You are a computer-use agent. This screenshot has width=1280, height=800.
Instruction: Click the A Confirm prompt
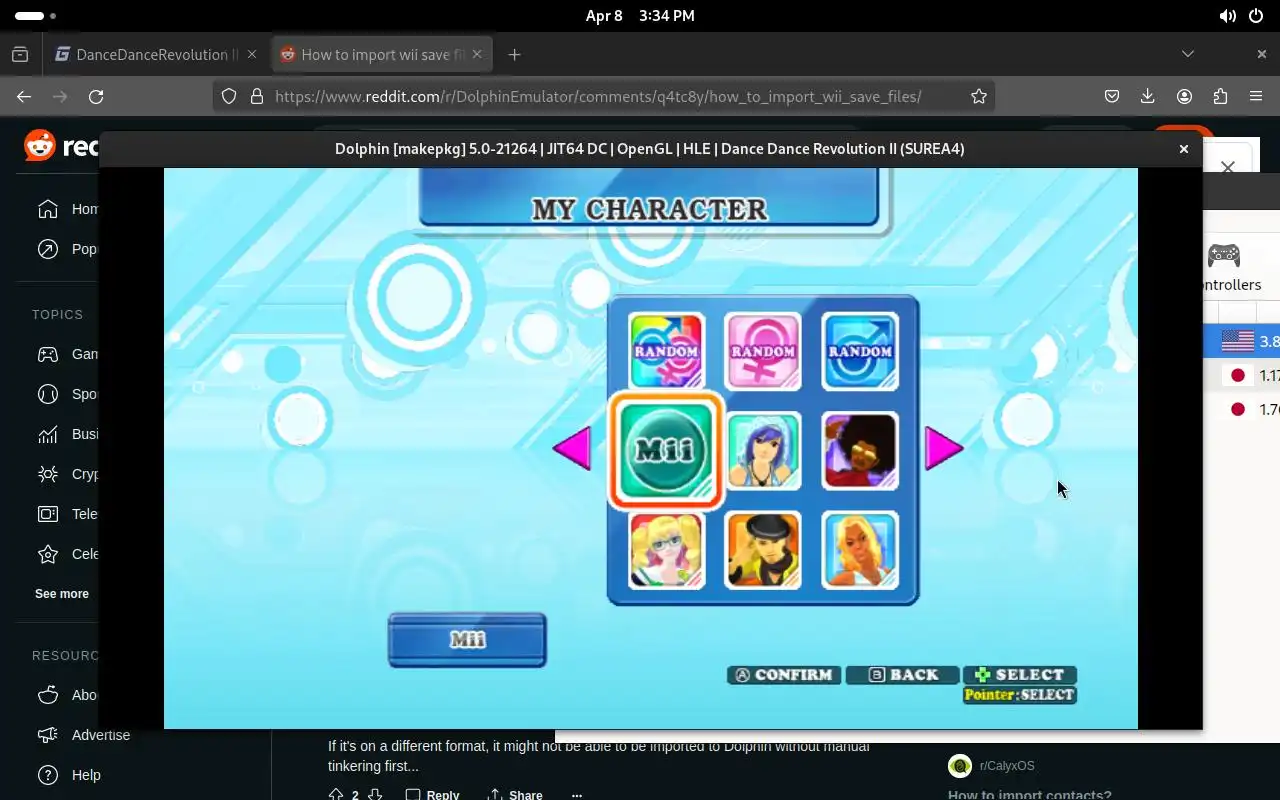(x=784, y=675)
